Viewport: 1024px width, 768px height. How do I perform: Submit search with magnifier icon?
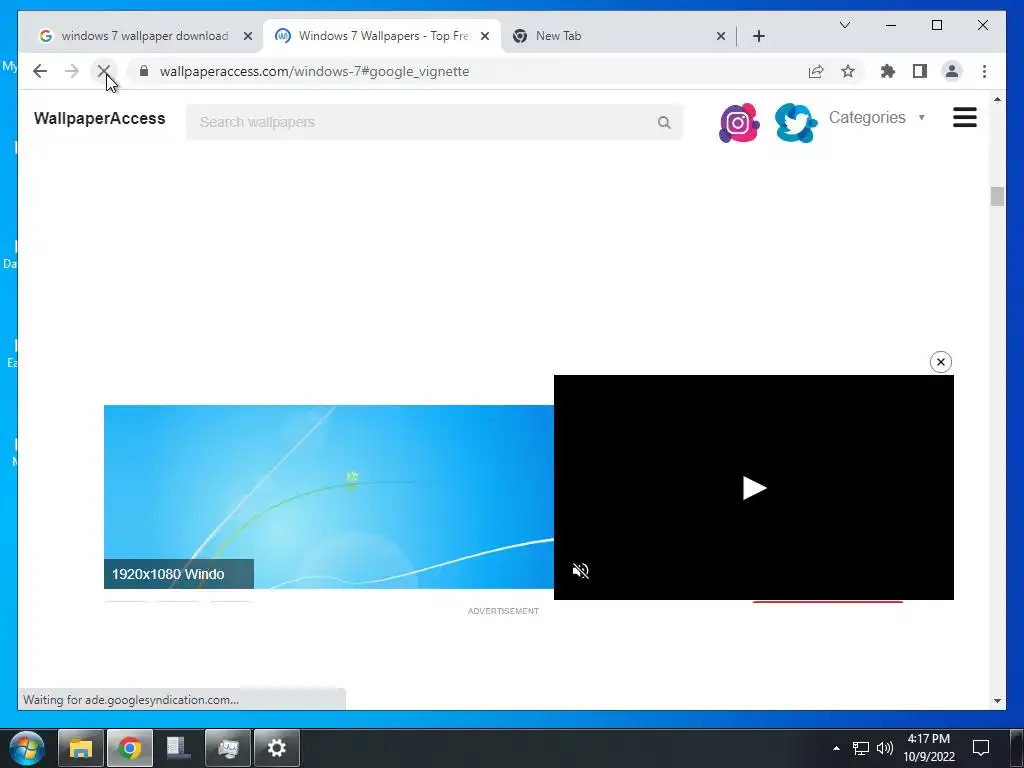click(664, 122)
